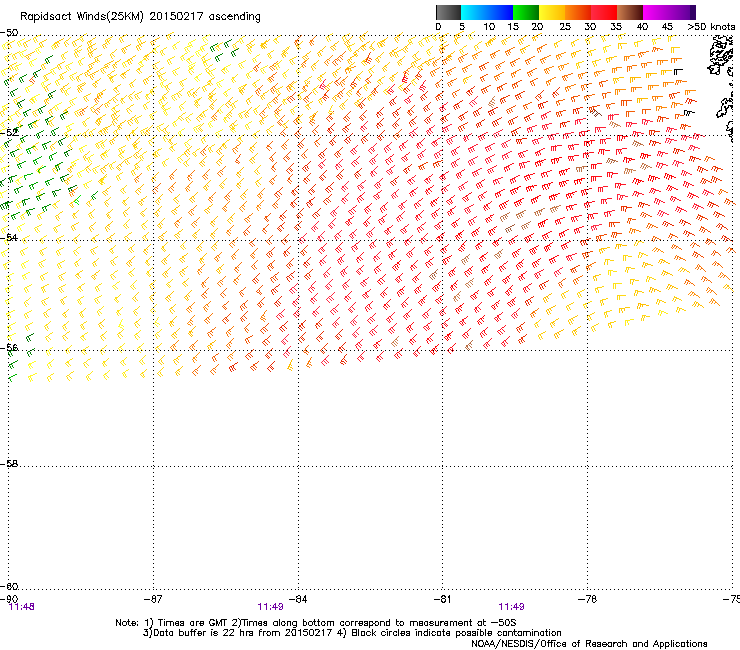
Task: Click the 11:49 time label beside -84
Action: pyautogui.click(x=270, y=607)
